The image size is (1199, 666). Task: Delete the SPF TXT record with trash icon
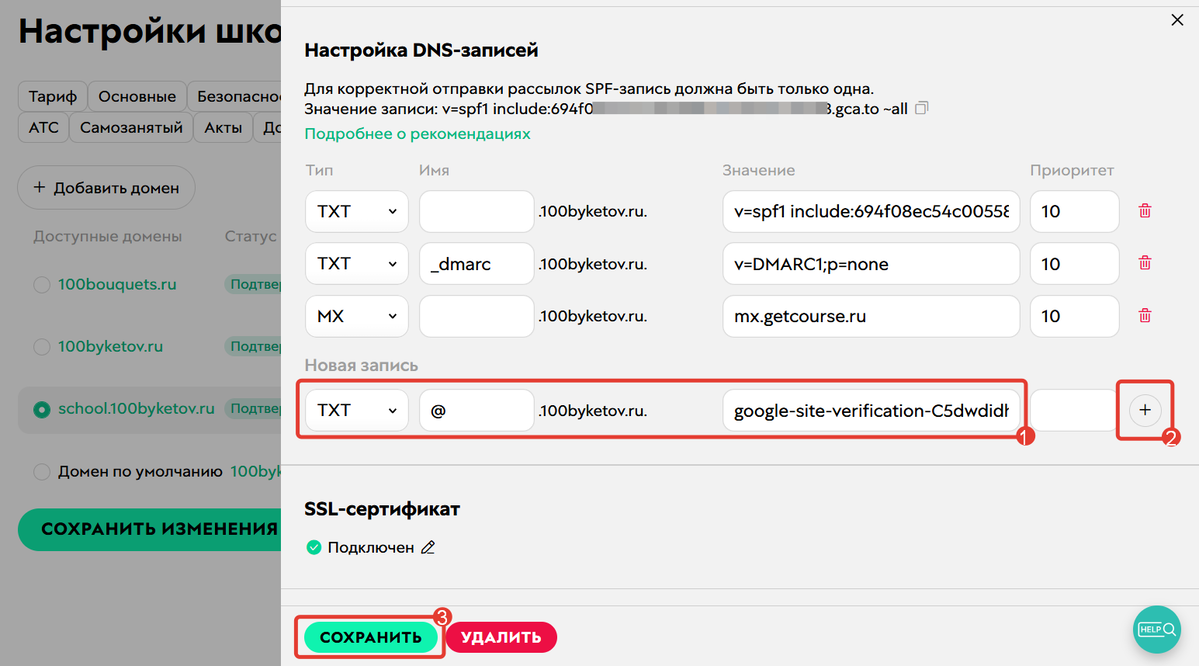point(1144,211)
